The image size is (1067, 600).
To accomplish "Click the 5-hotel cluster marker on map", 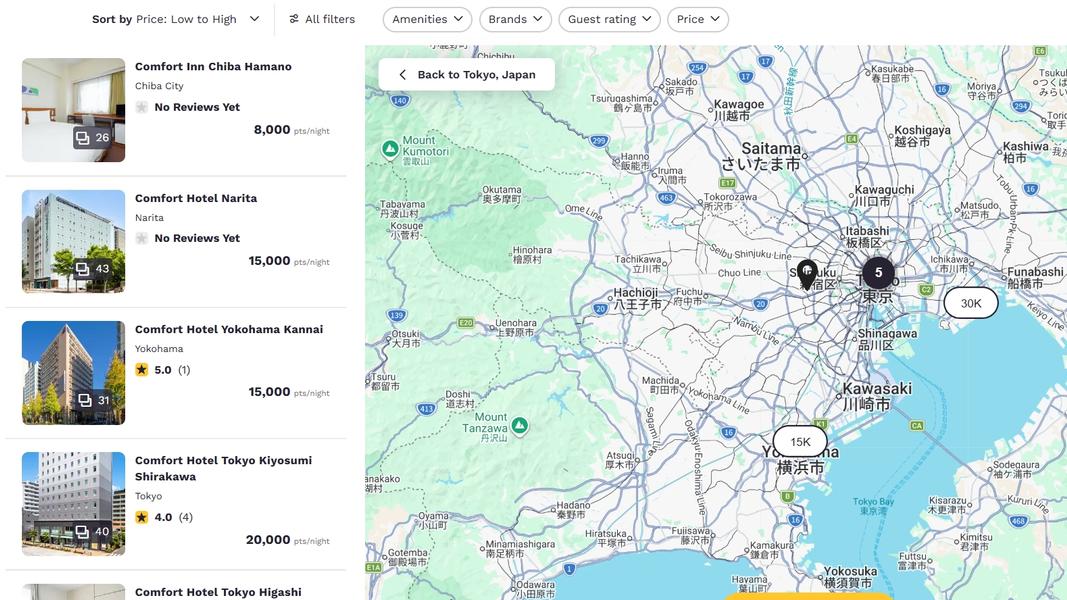I will [879, 273].
